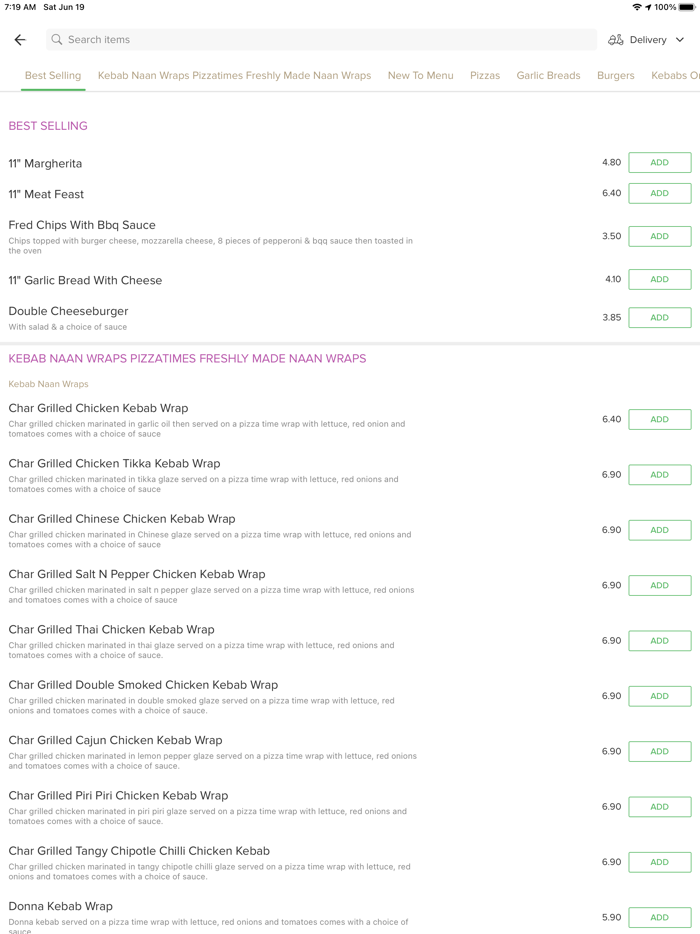The height and width of the screenshot is (934, 700).
Task: Add 11" Meat Feast to basket
Action: click(659, 194)
